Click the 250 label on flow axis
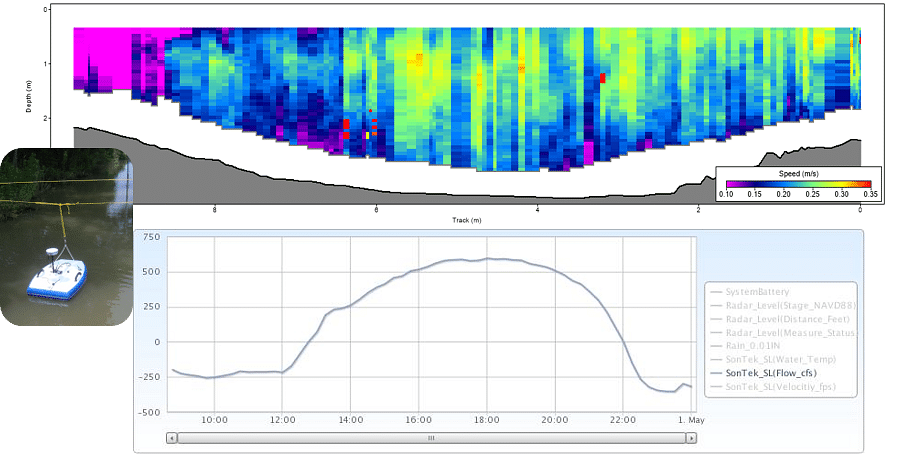911x454 pixels. click(152, 307)
